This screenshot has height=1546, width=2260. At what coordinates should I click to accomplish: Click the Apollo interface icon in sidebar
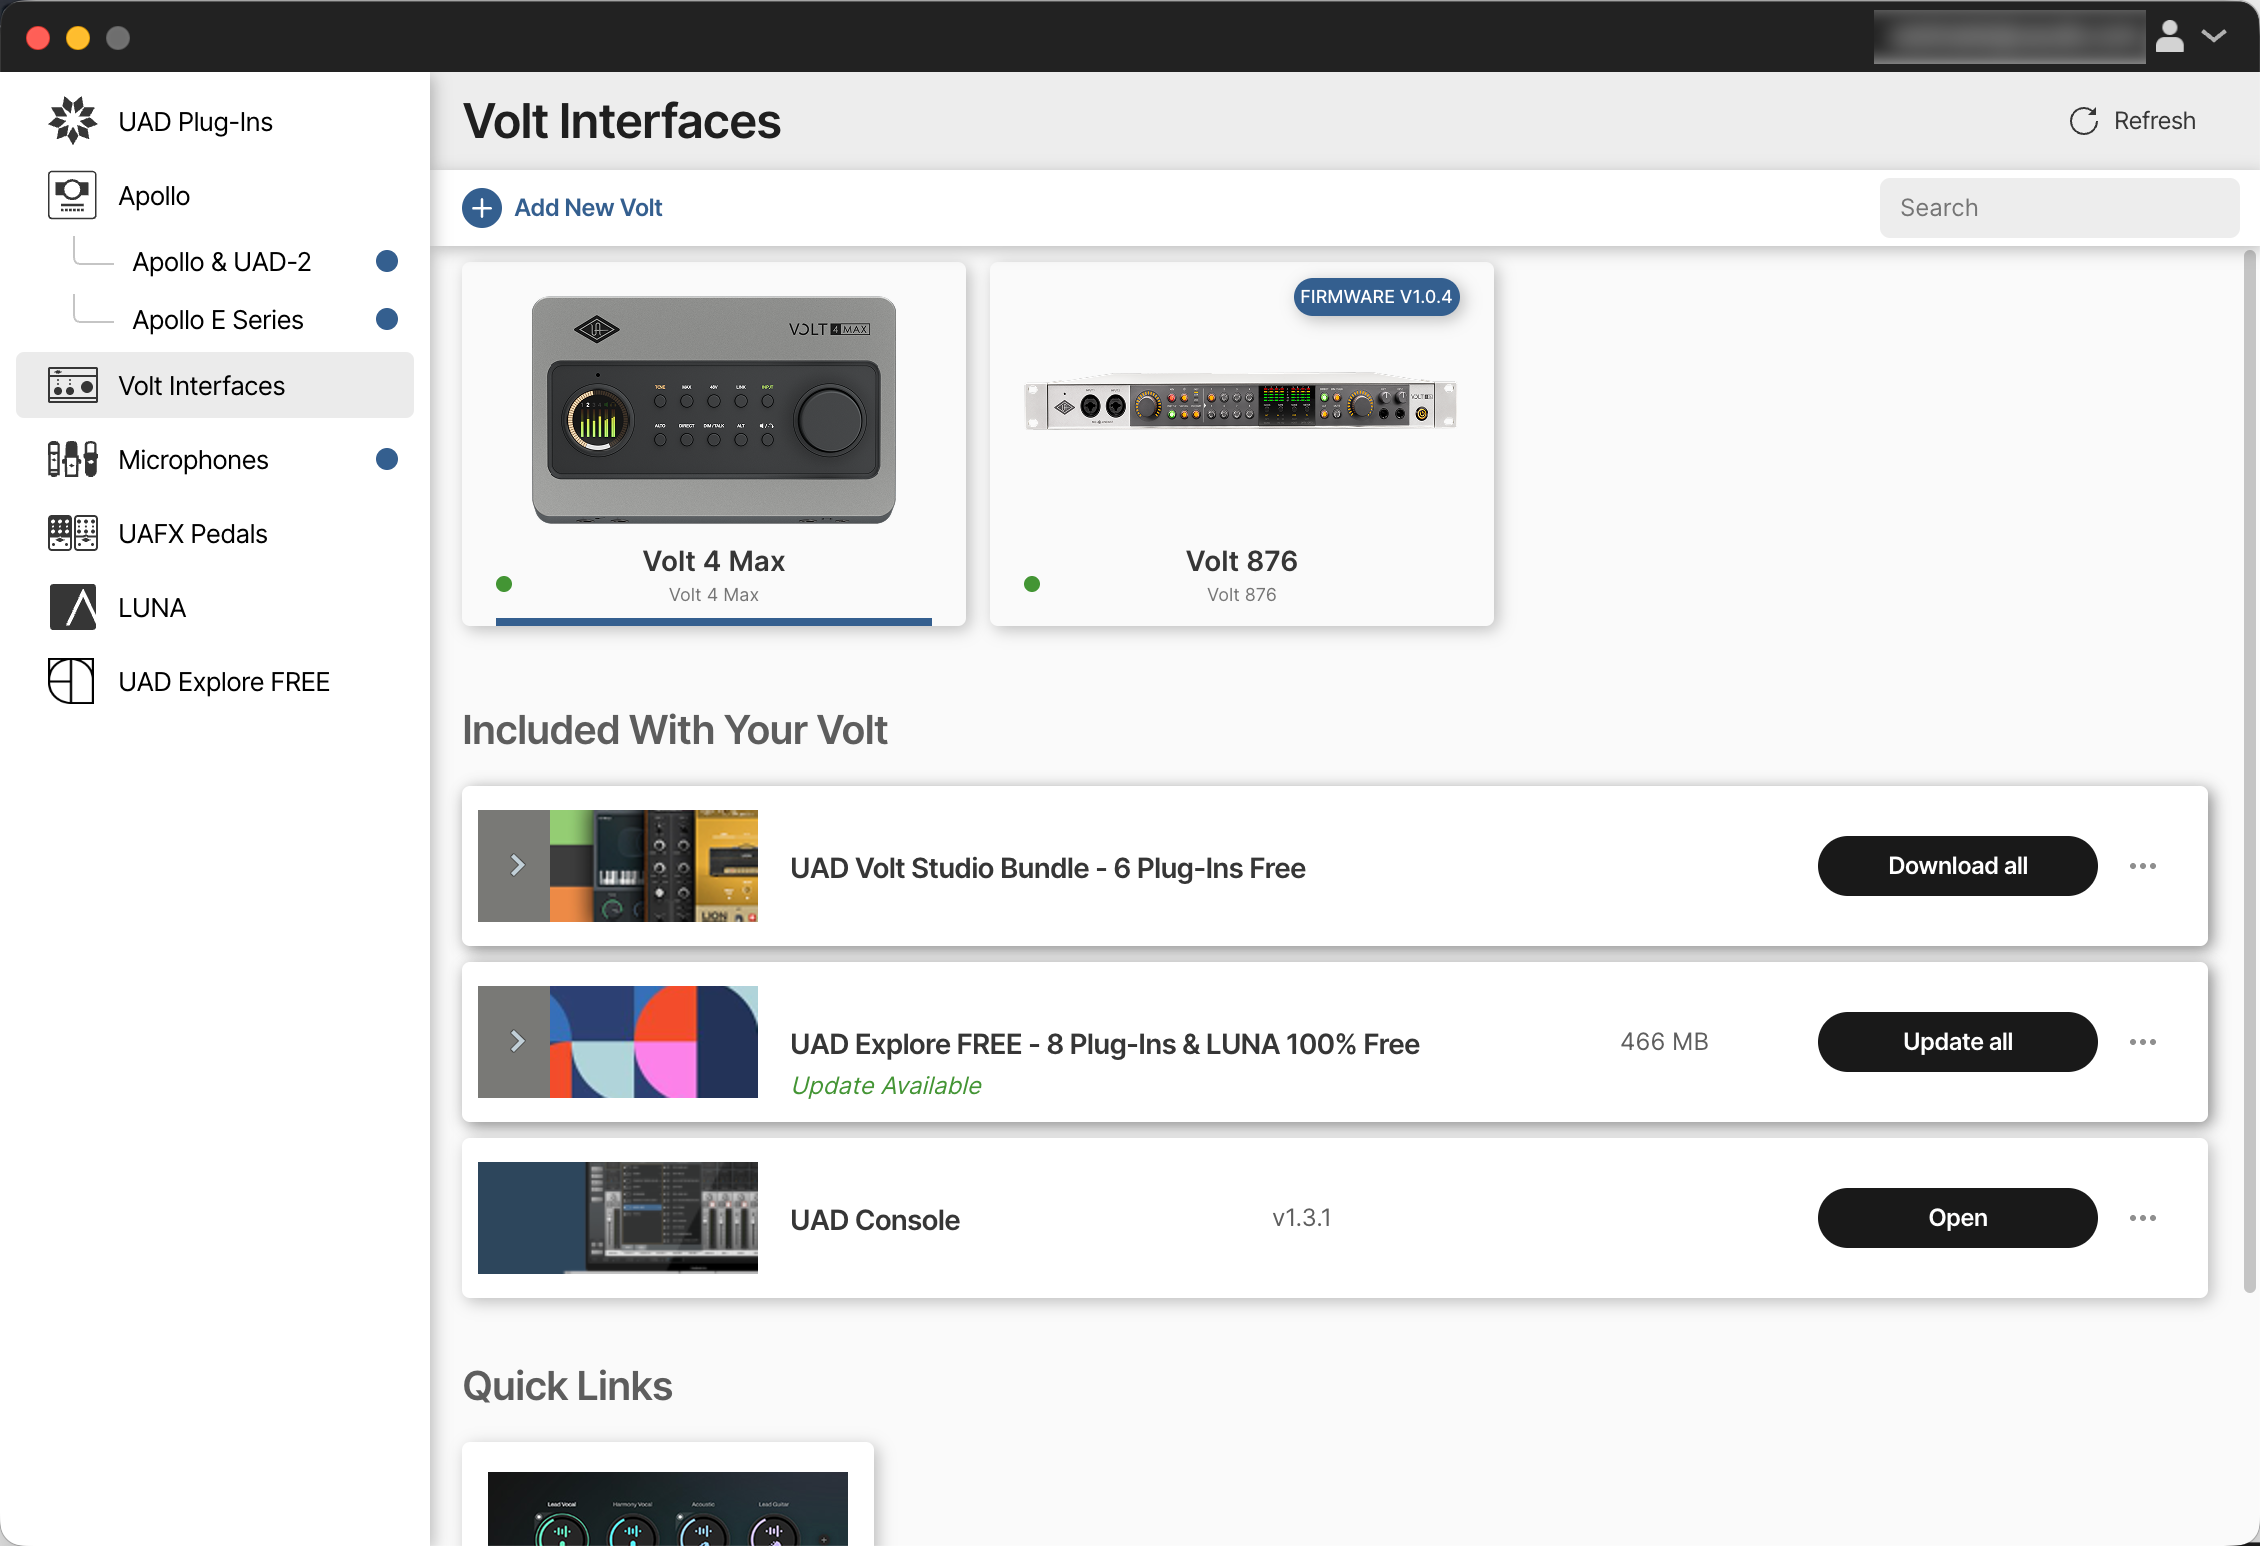coord(73,195)
